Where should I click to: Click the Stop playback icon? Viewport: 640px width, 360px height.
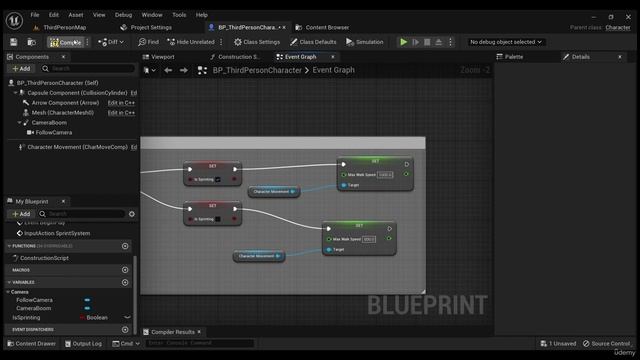pos(427,42)
